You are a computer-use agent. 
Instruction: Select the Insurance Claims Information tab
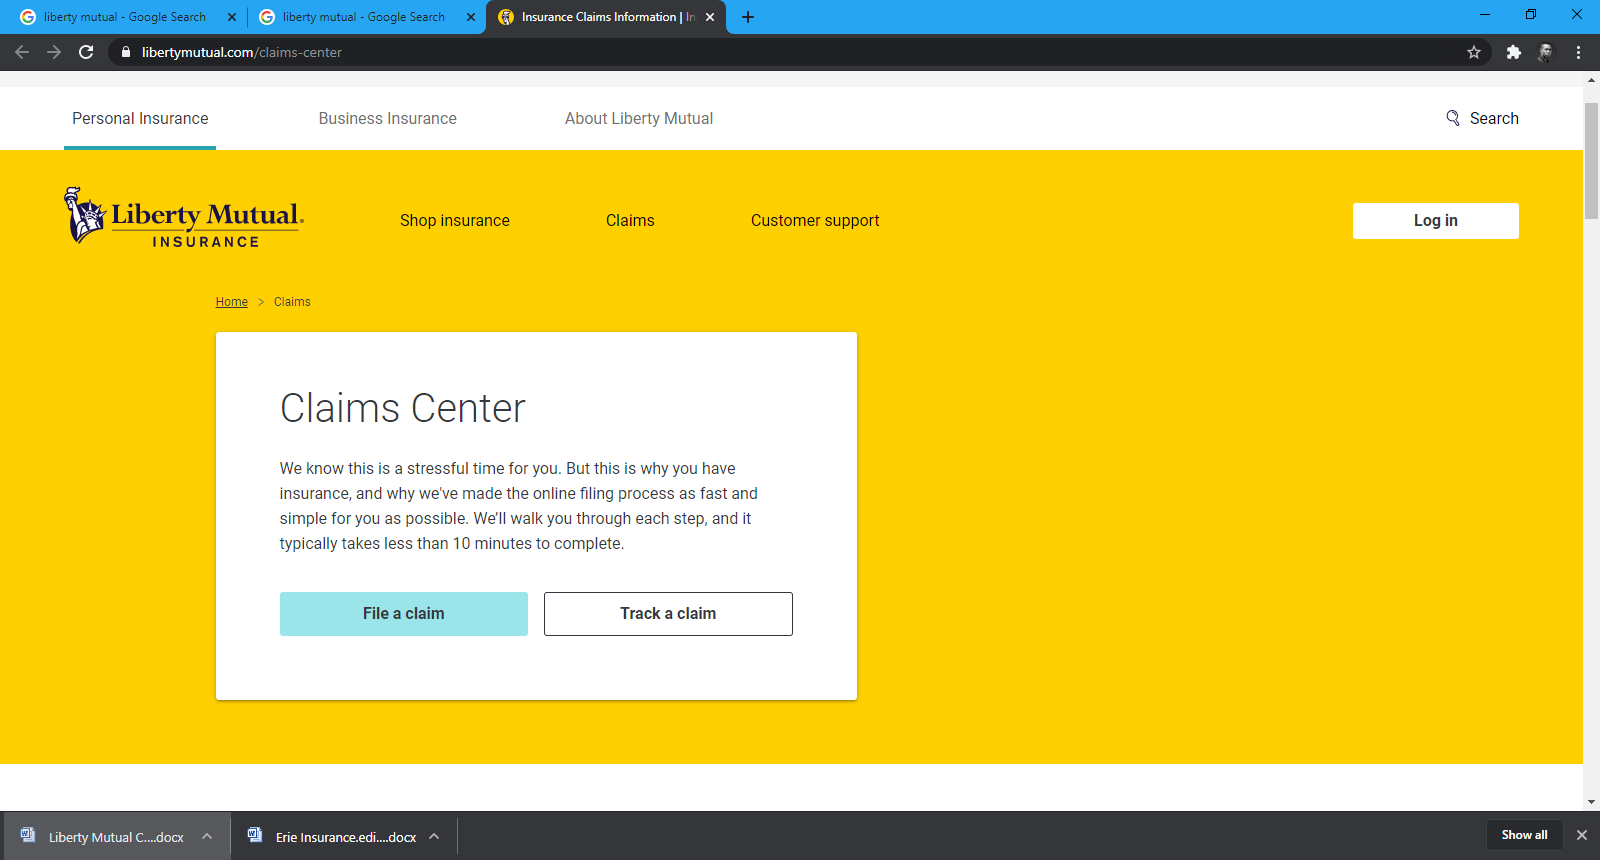tap(607, 17)
